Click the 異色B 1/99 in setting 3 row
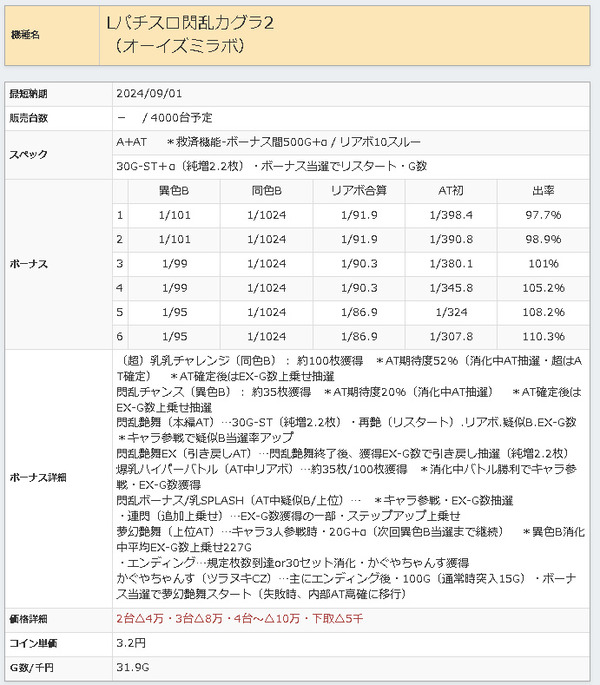 (174, 264)
